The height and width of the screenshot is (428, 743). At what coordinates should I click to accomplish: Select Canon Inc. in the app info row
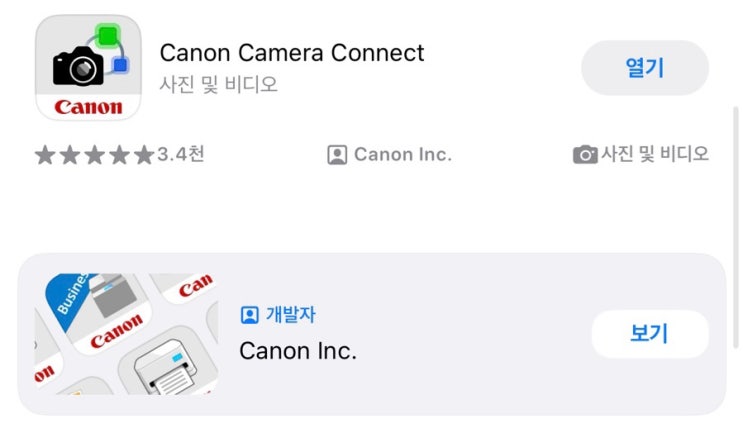[x=402, y=155]
